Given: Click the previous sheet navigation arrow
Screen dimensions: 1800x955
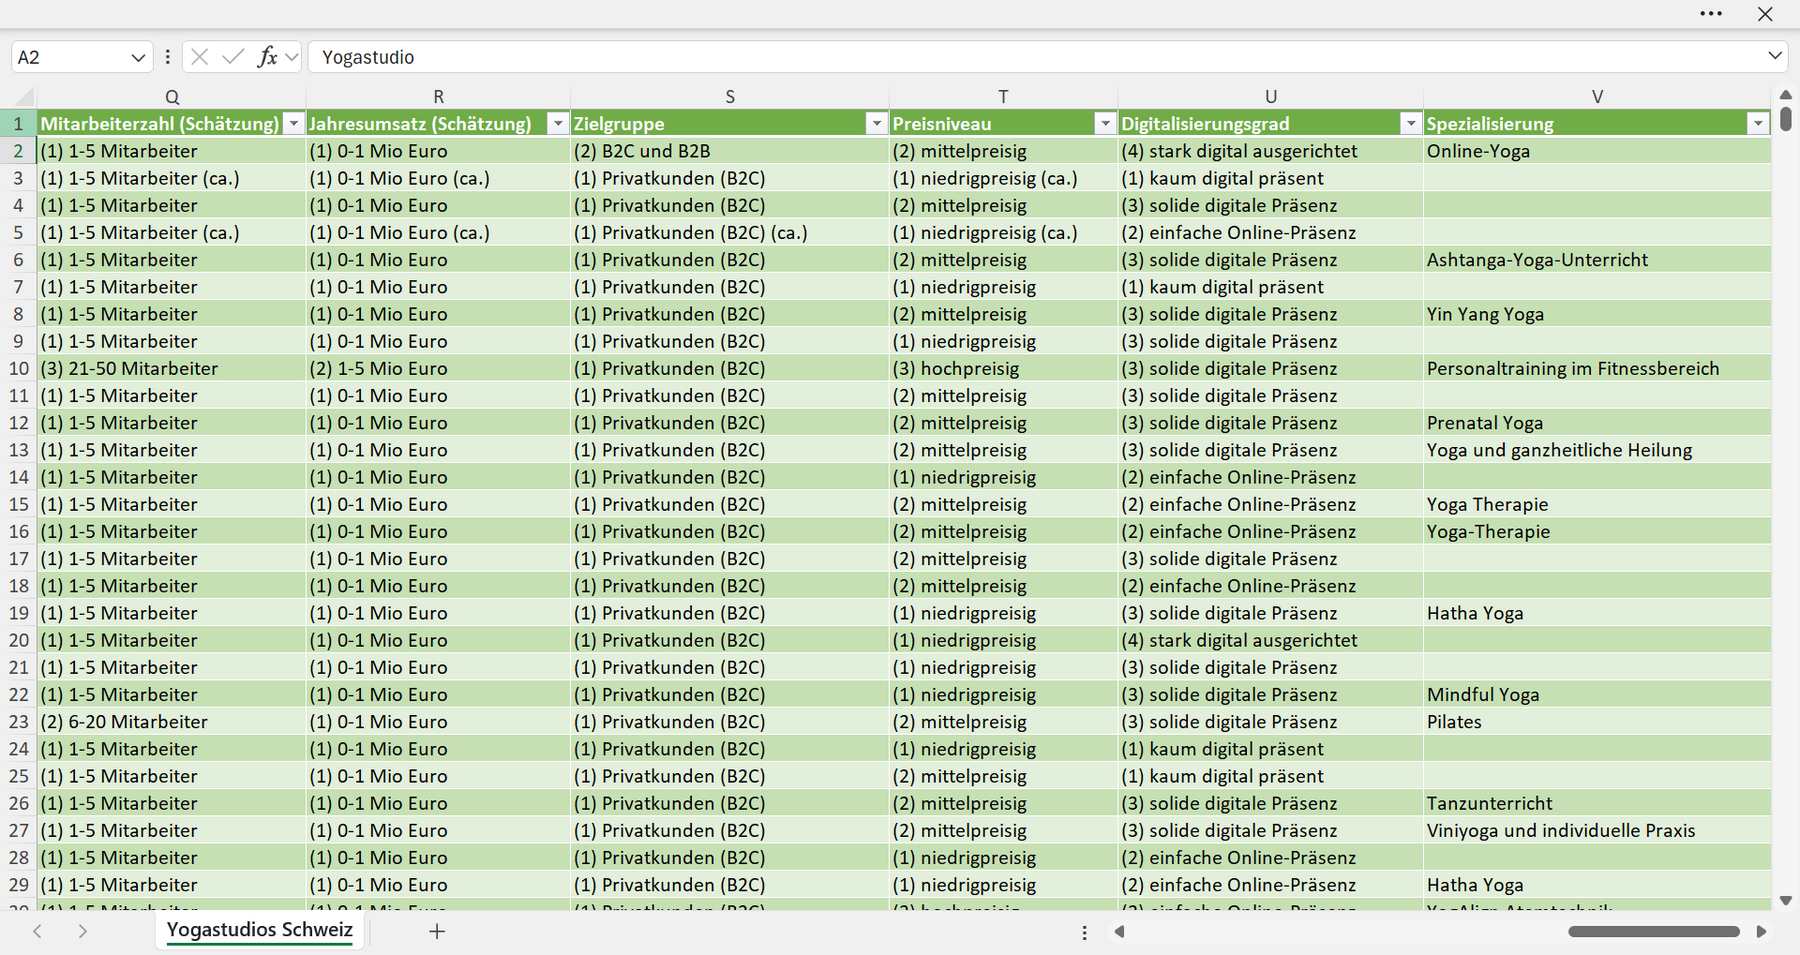Looking at the screenshot, I should 37,931.
